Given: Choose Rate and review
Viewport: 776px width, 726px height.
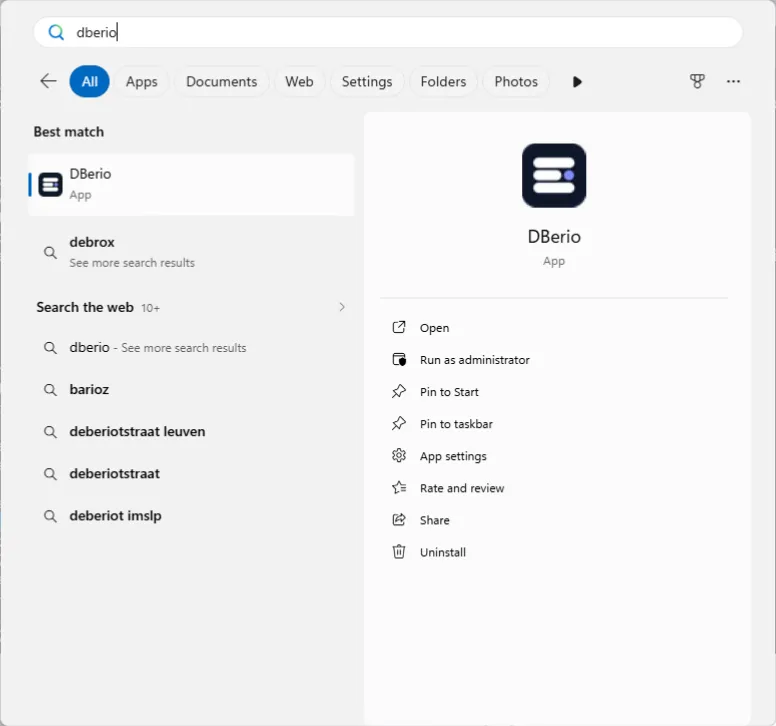Looking at the screenshot, I should [x=462, y=488].
